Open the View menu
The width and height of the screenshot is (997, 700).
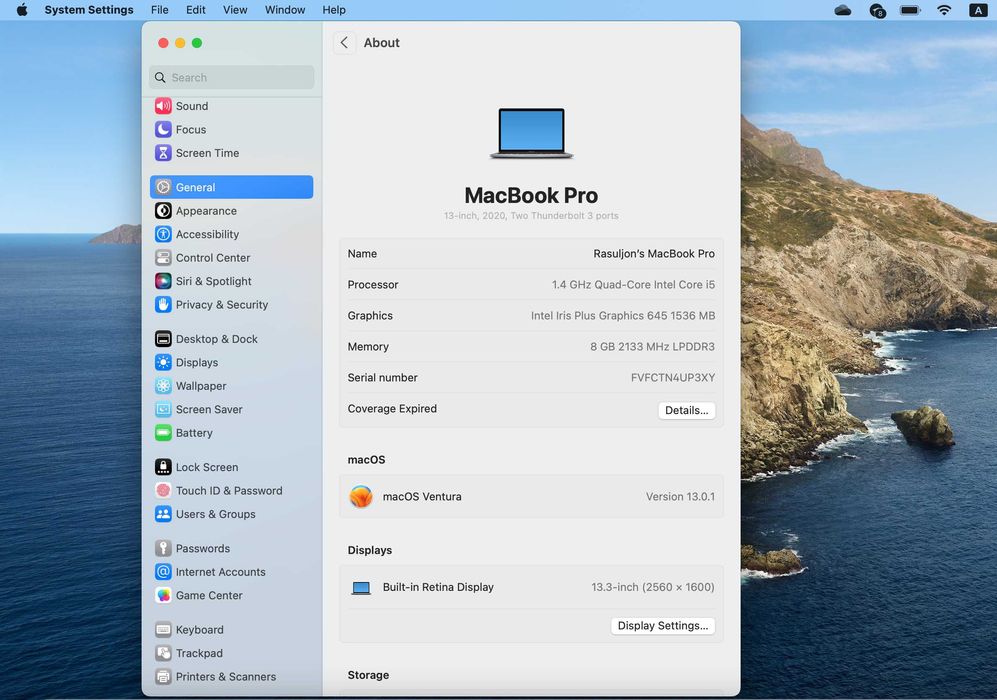(235, 10)
